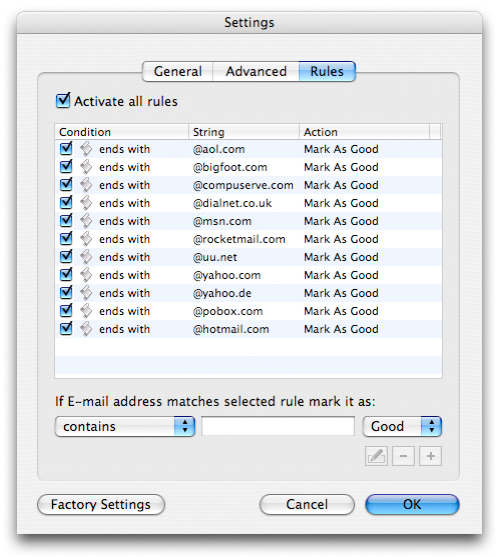Select the '@dialnet.co.uk' string cell
Viewport: 499px width, 557px height.
tap(232, 203)
